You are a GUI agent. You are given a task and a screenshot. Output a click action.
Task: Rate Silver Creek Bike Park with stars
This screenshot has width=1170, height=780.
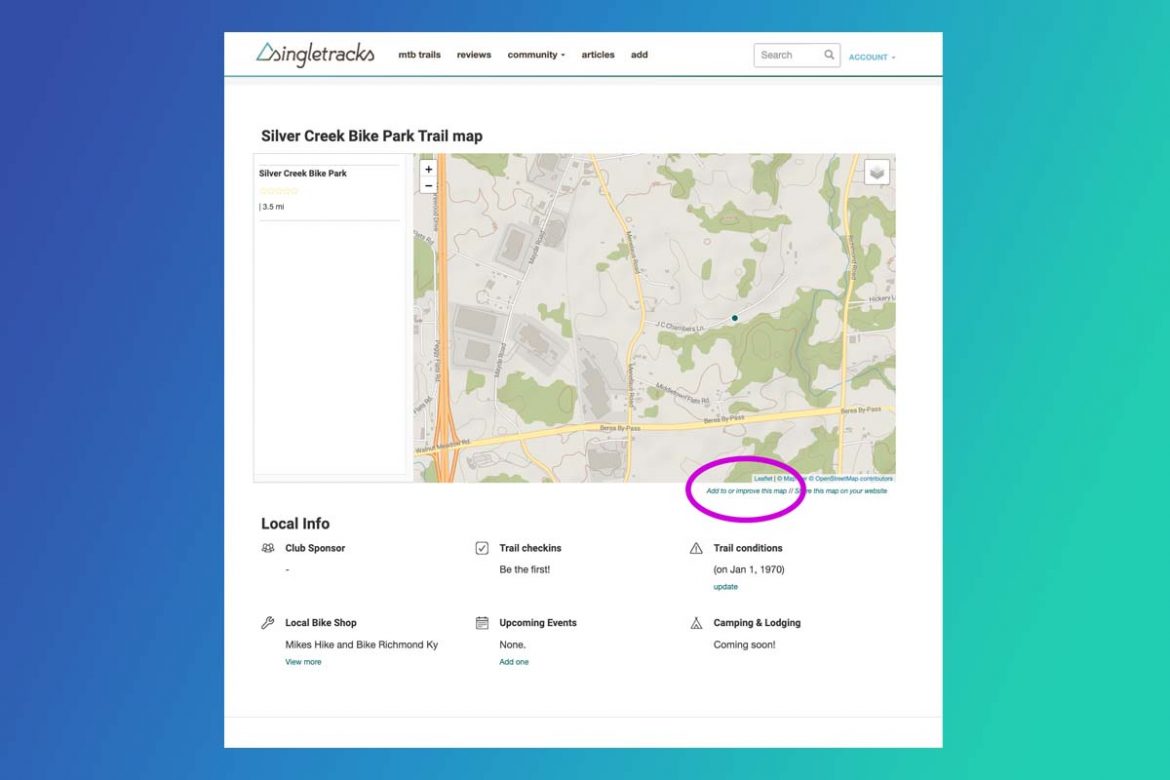pyautogui.click(x=279, y=190)
